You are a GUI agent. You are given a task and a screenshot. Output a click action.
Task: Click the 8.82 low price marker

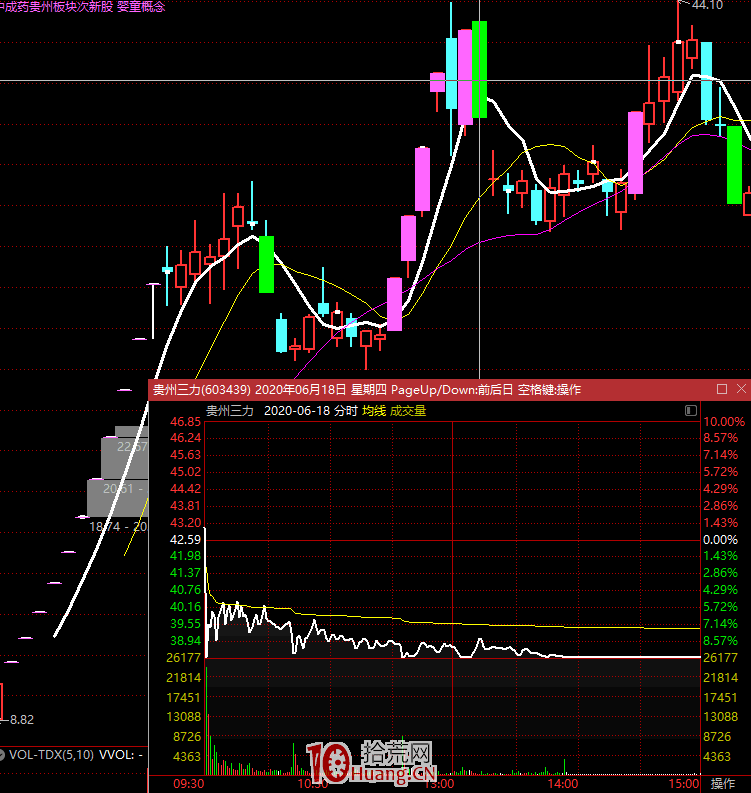(22, 720)
